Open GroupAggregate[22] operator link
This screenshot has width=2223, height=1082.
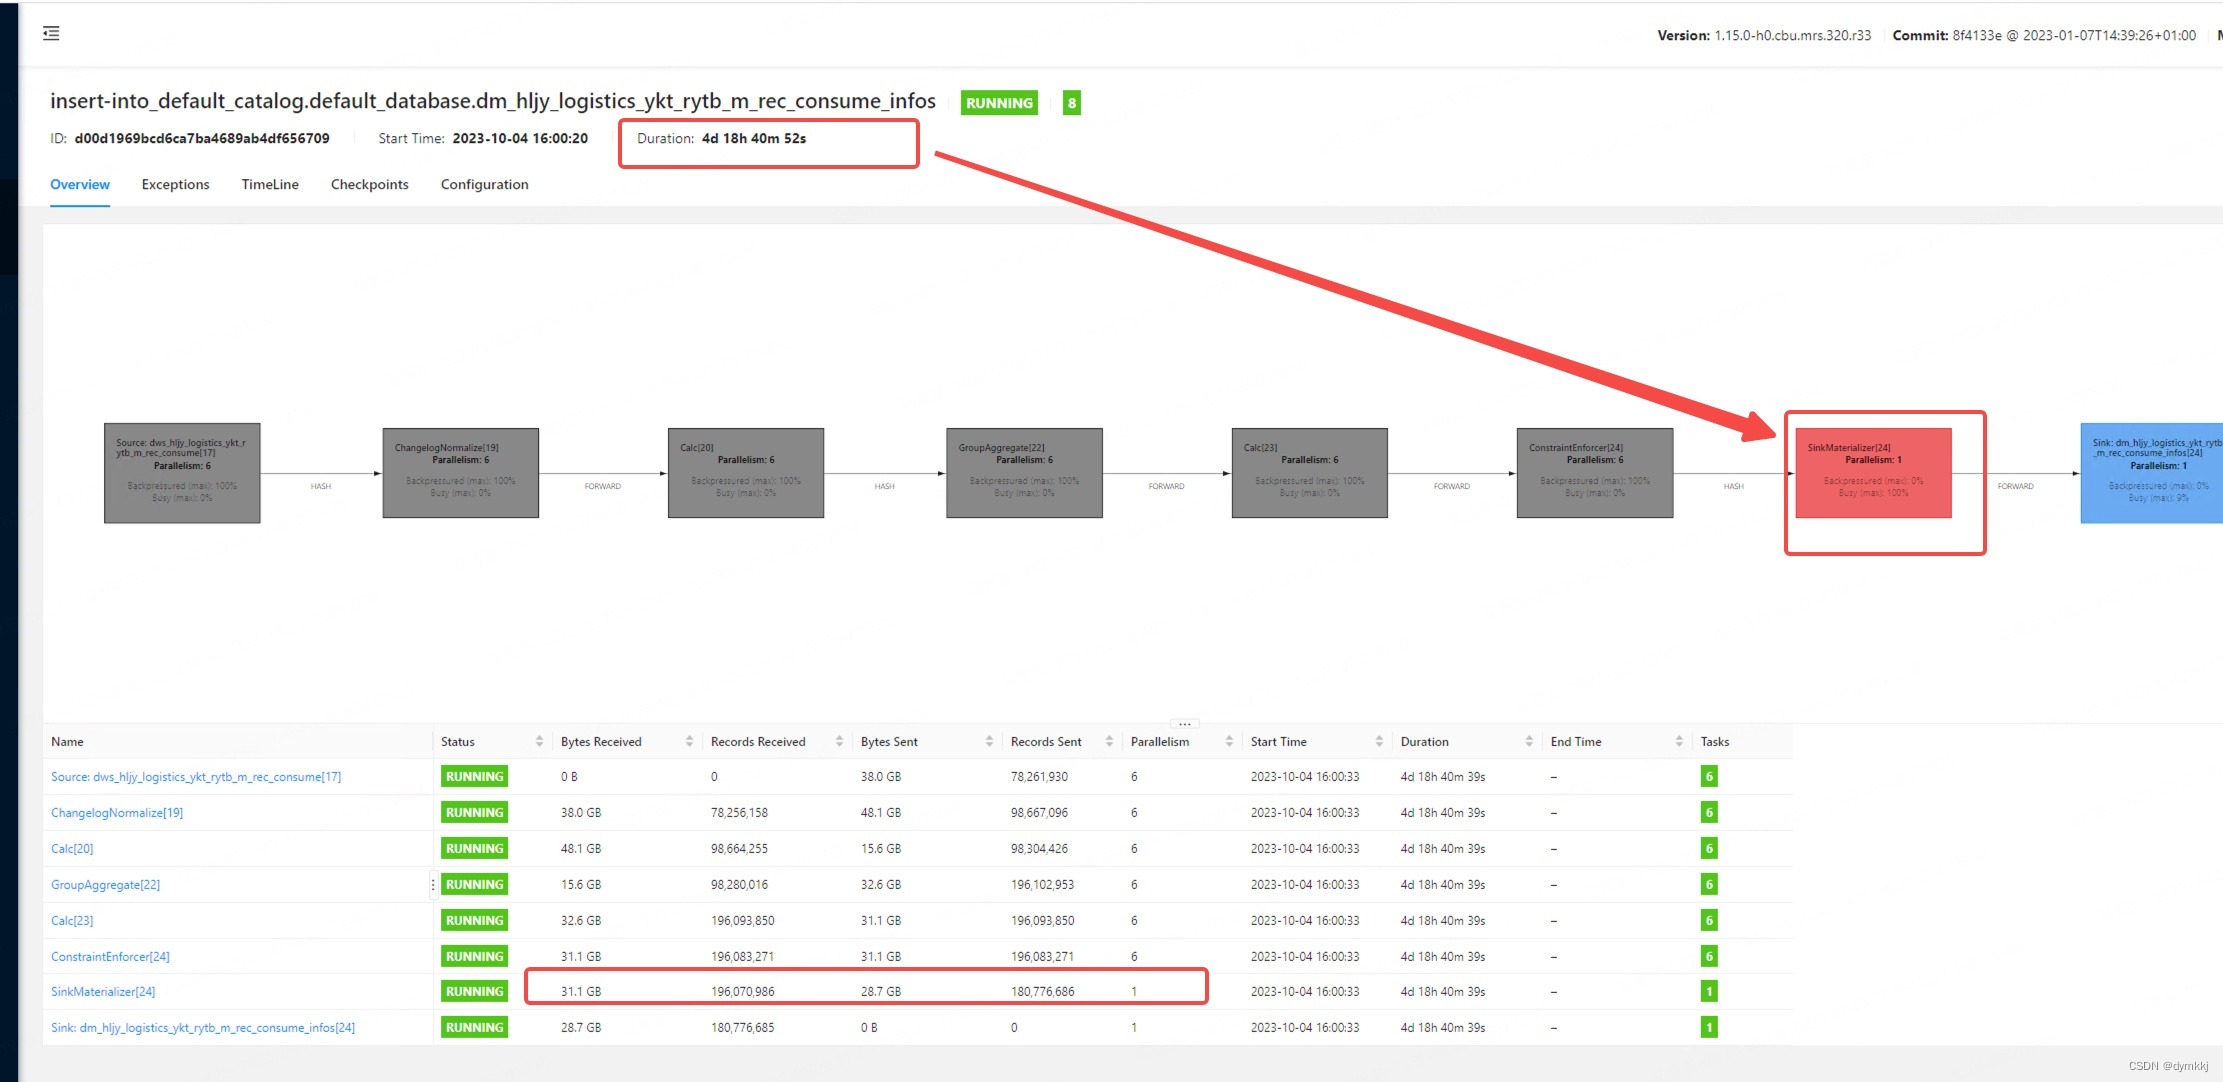[x=105, y=884]
